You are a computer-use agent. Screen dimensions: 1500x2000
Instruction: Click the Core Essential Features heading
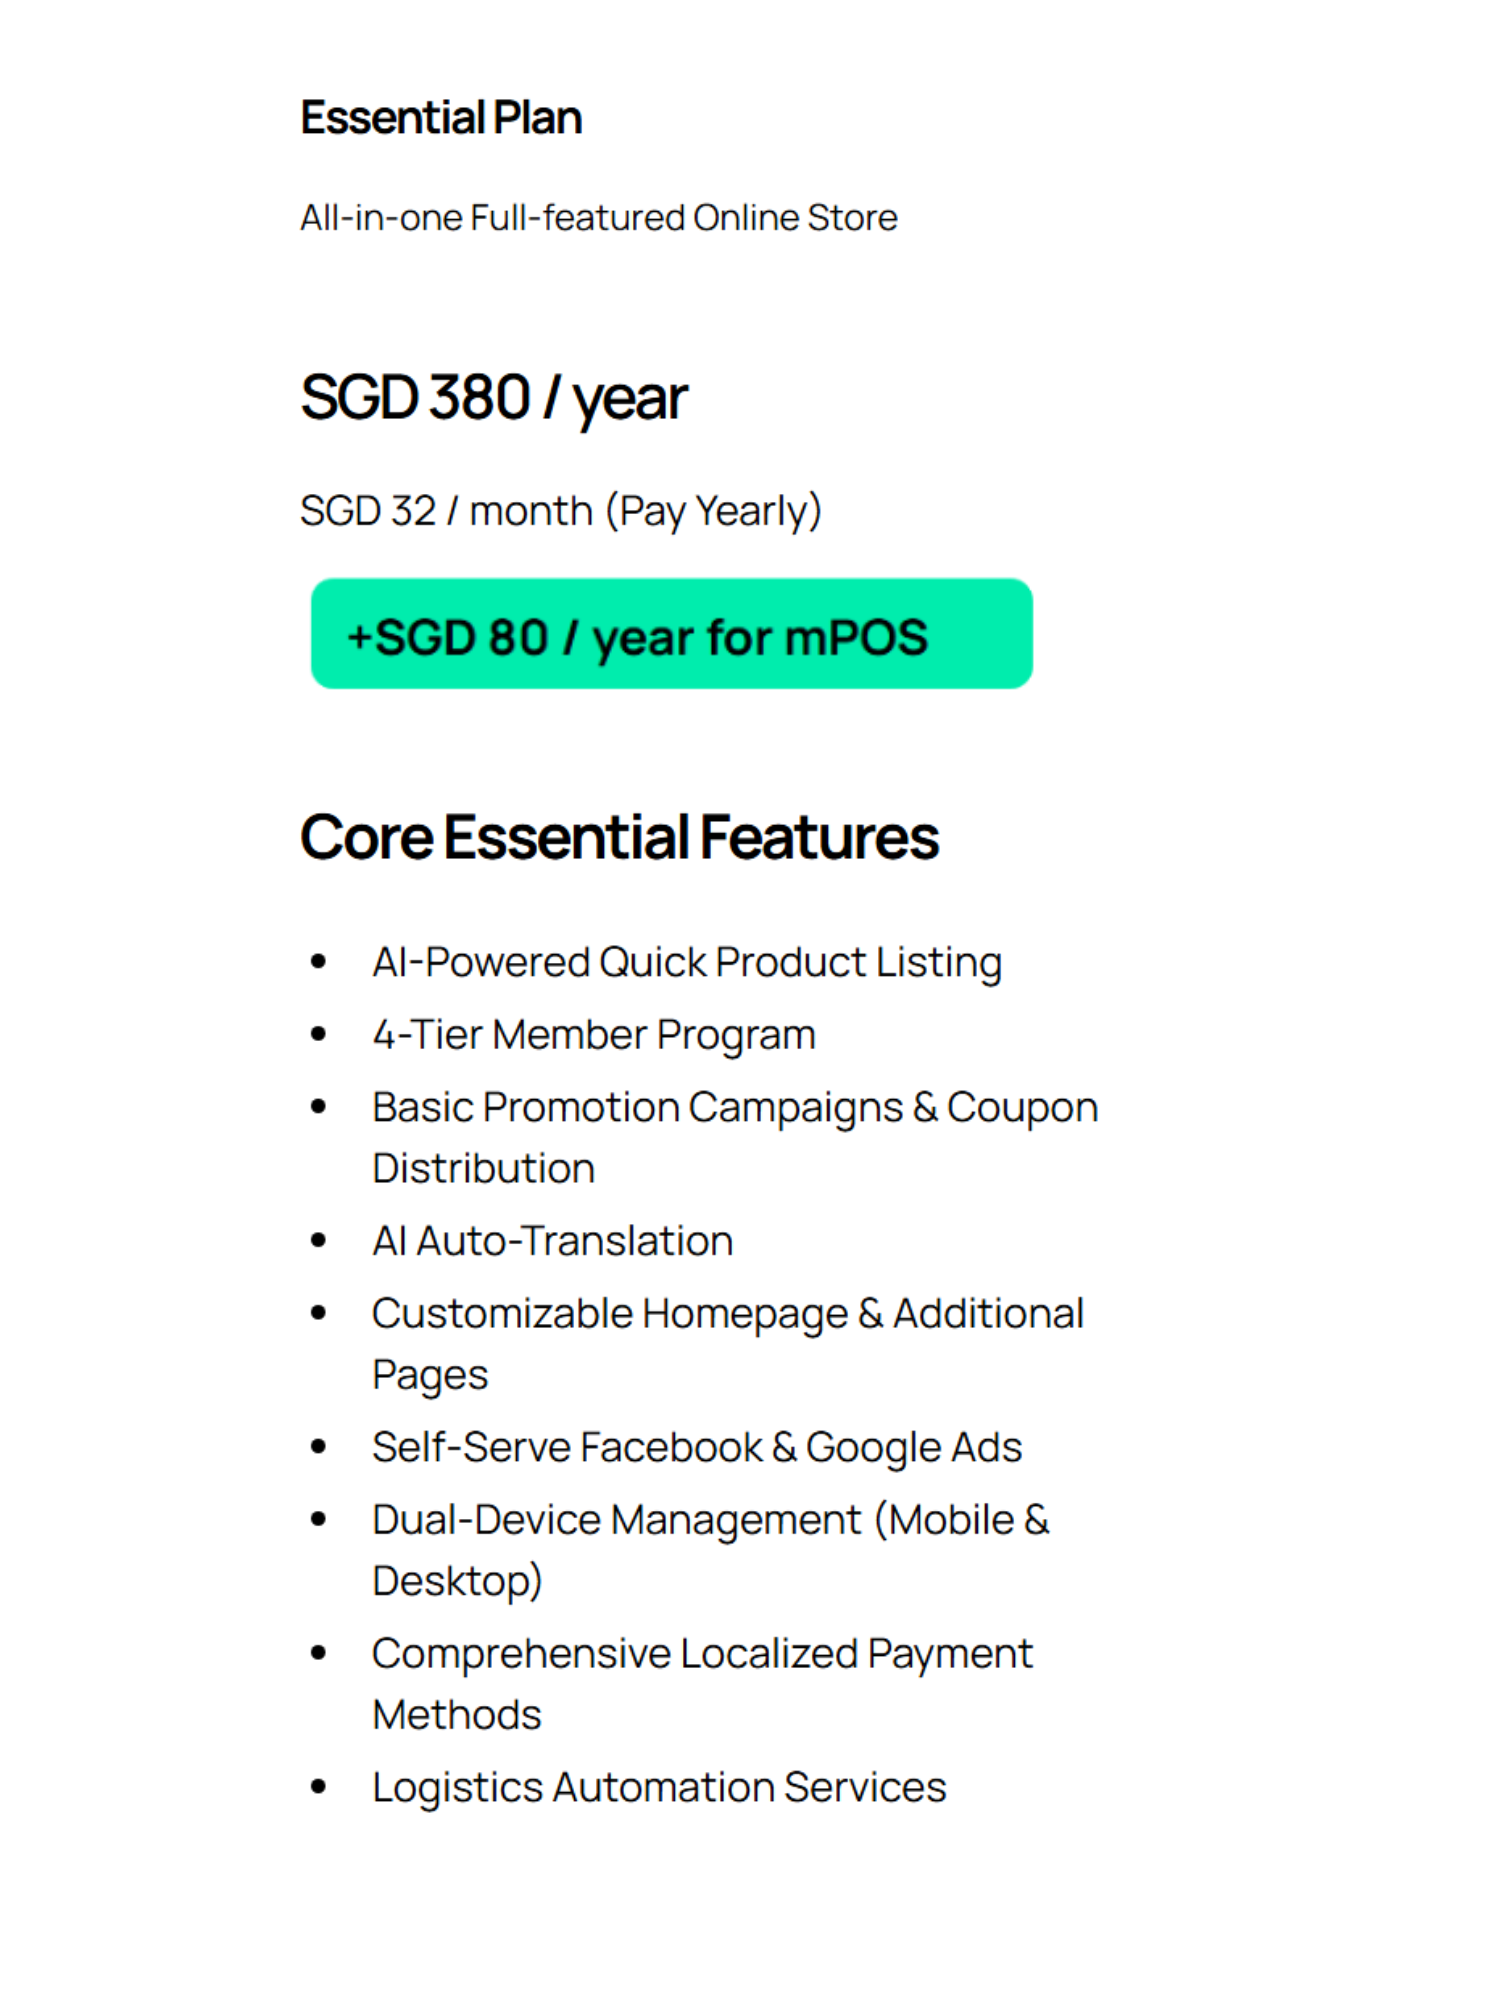tap(619, 837)
